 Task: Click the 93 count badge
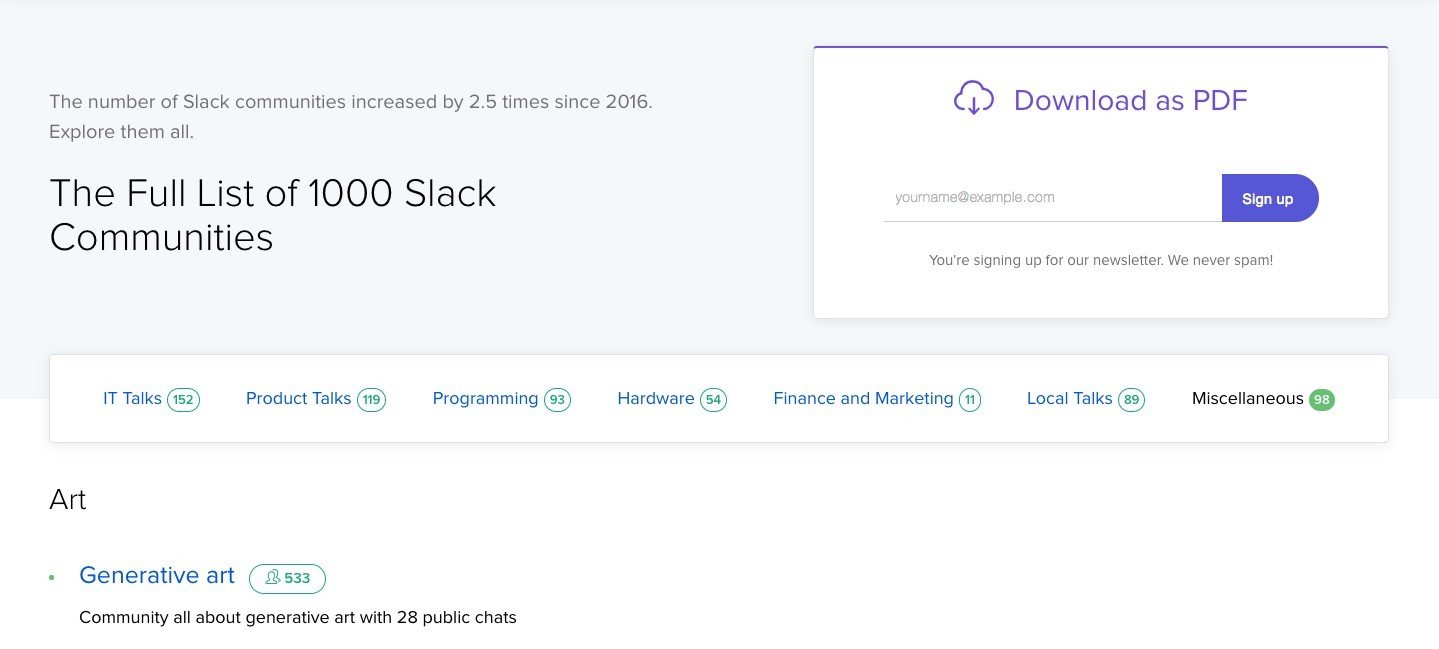pos(557,400)
